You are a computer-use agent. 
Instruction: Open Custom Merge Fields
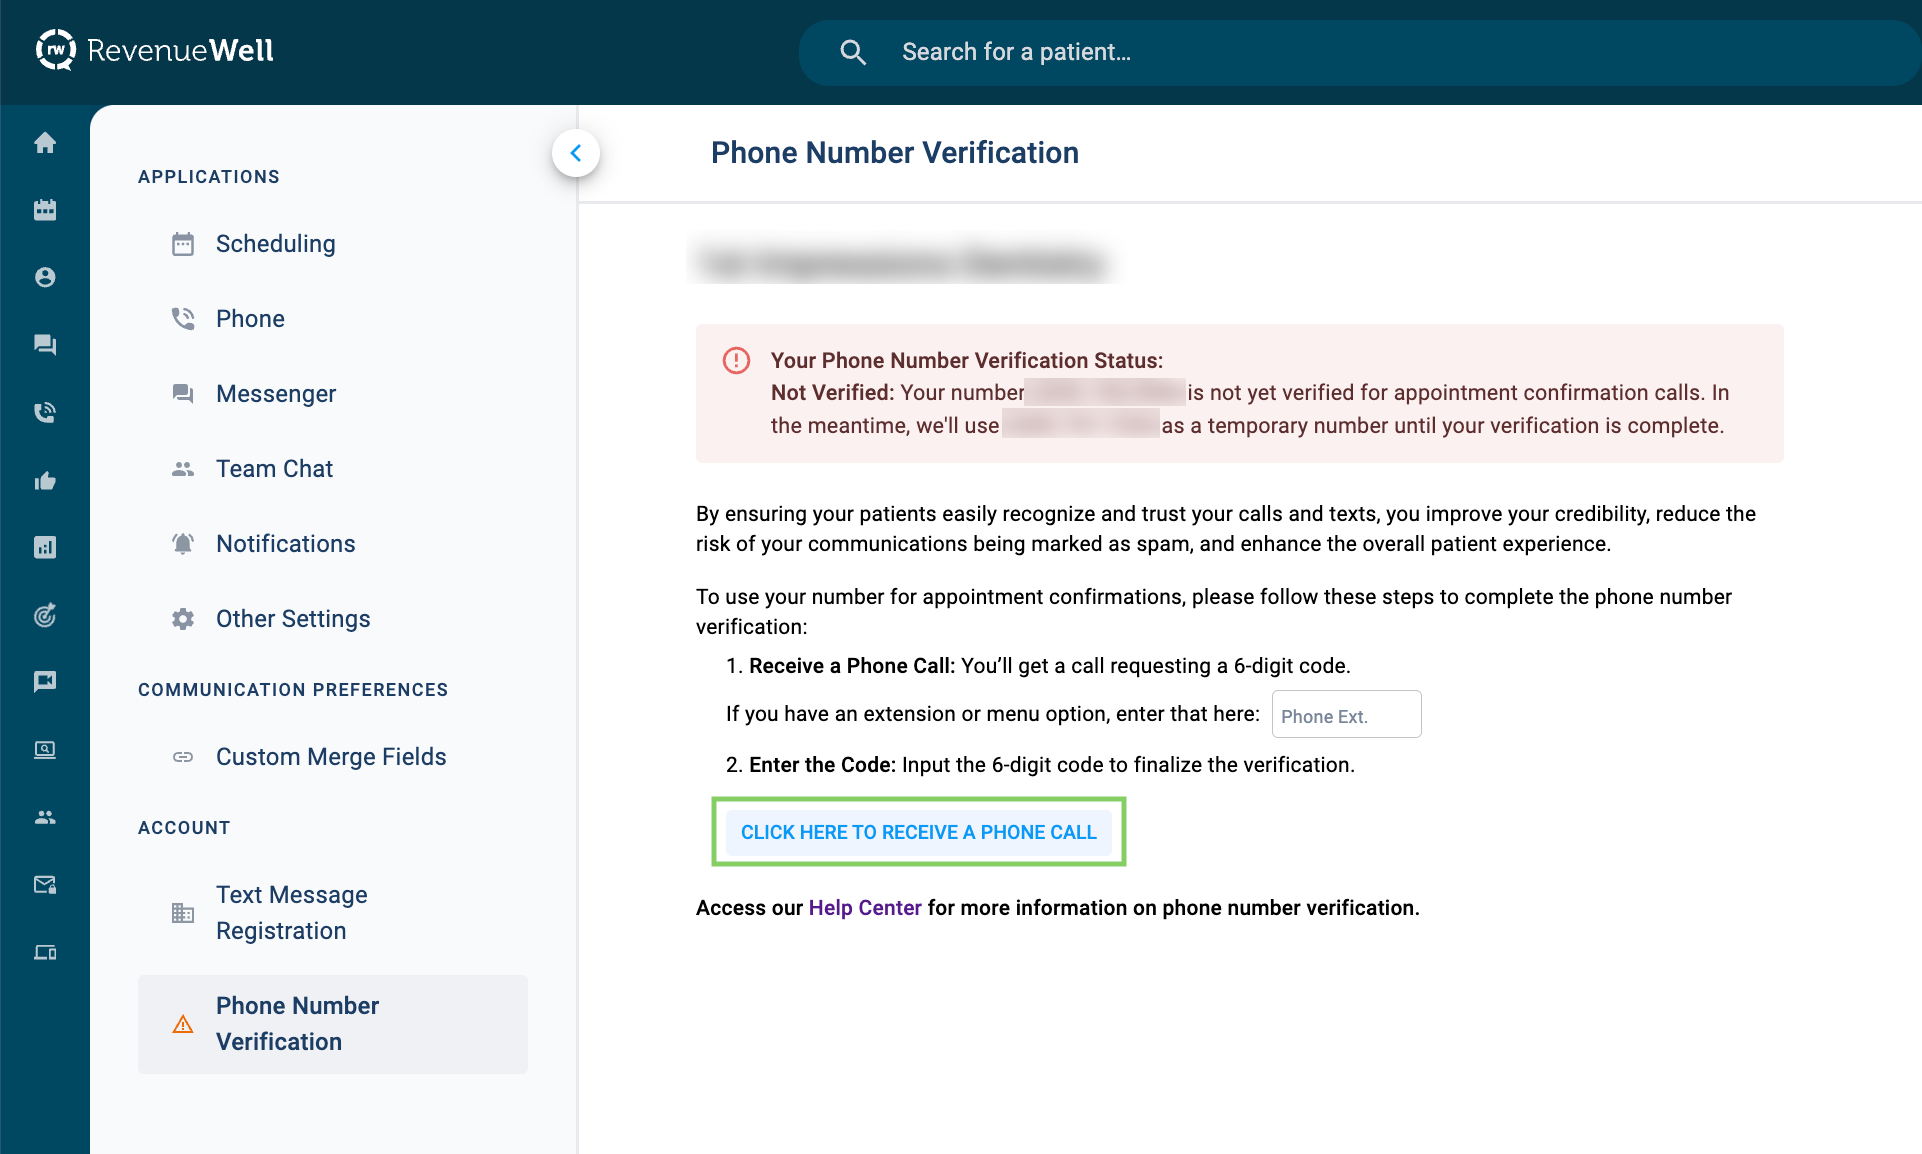330,757
